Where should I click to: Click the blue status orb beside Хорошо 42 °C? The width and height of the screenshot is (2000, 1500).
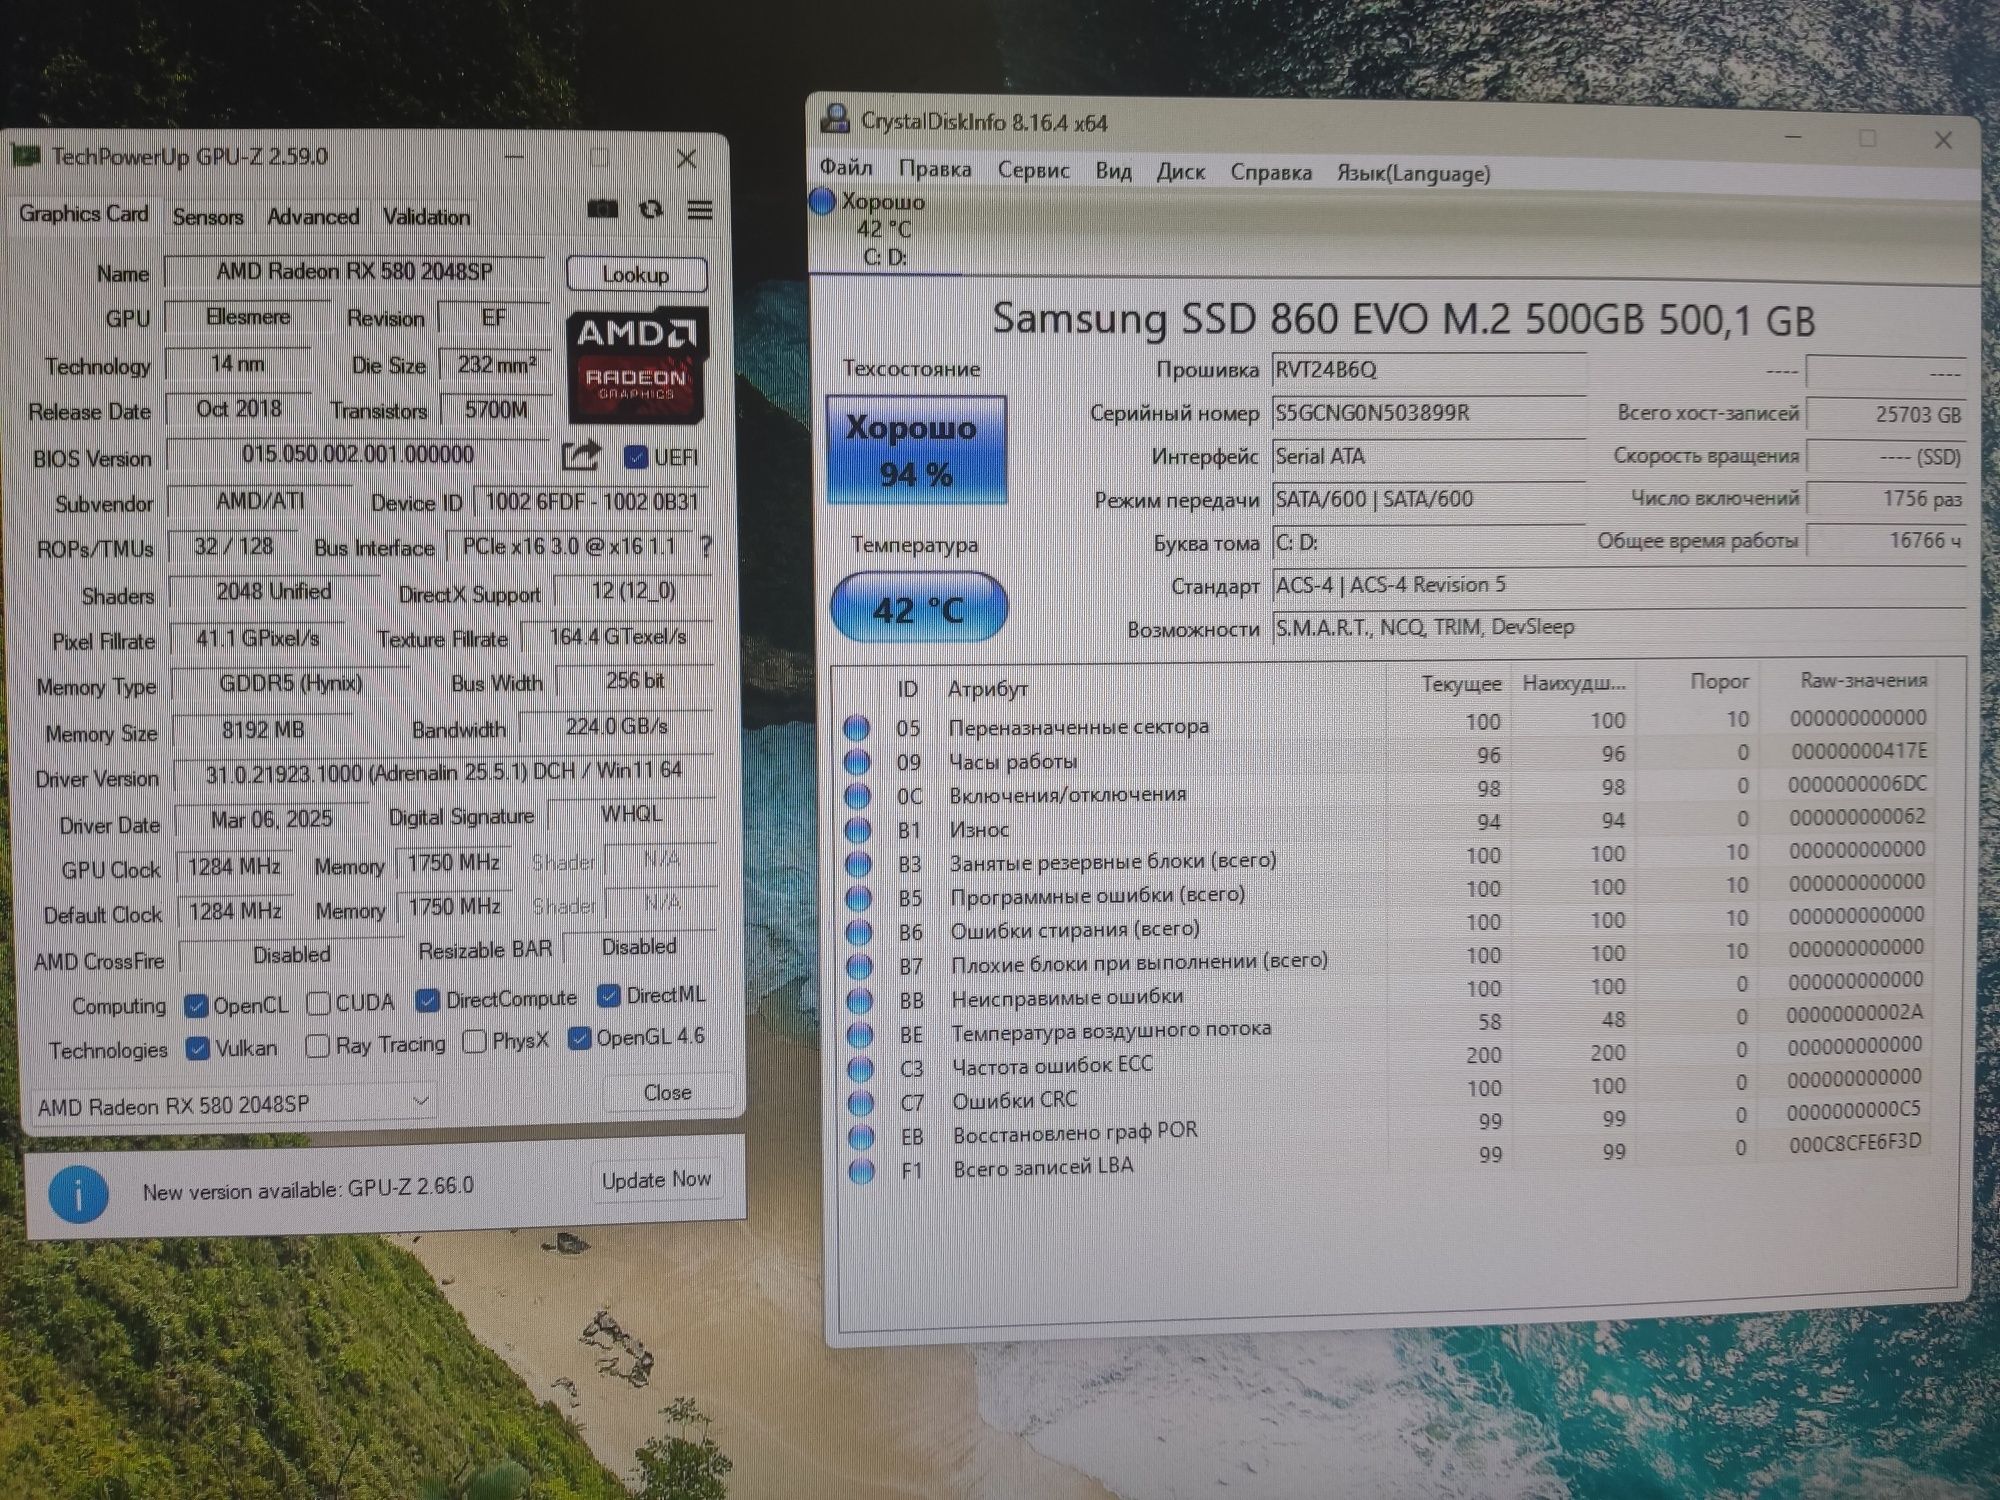pos(822,202)
